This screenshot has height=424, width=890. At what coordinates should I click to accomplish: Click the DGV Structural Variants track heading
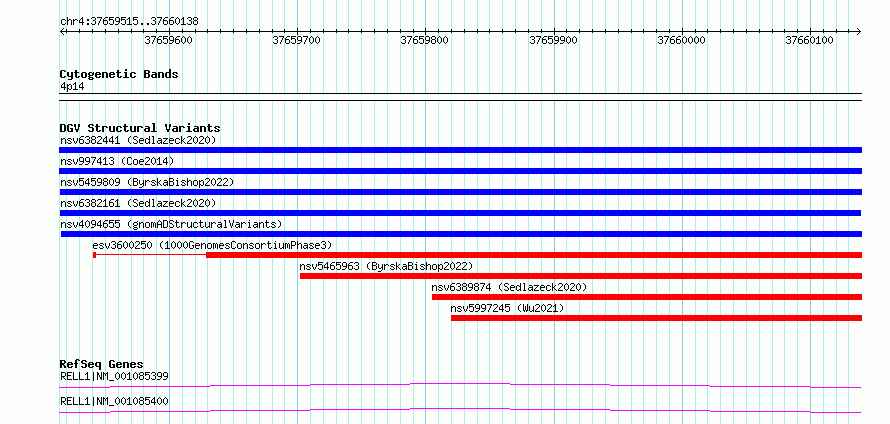(x=140, y=128)
